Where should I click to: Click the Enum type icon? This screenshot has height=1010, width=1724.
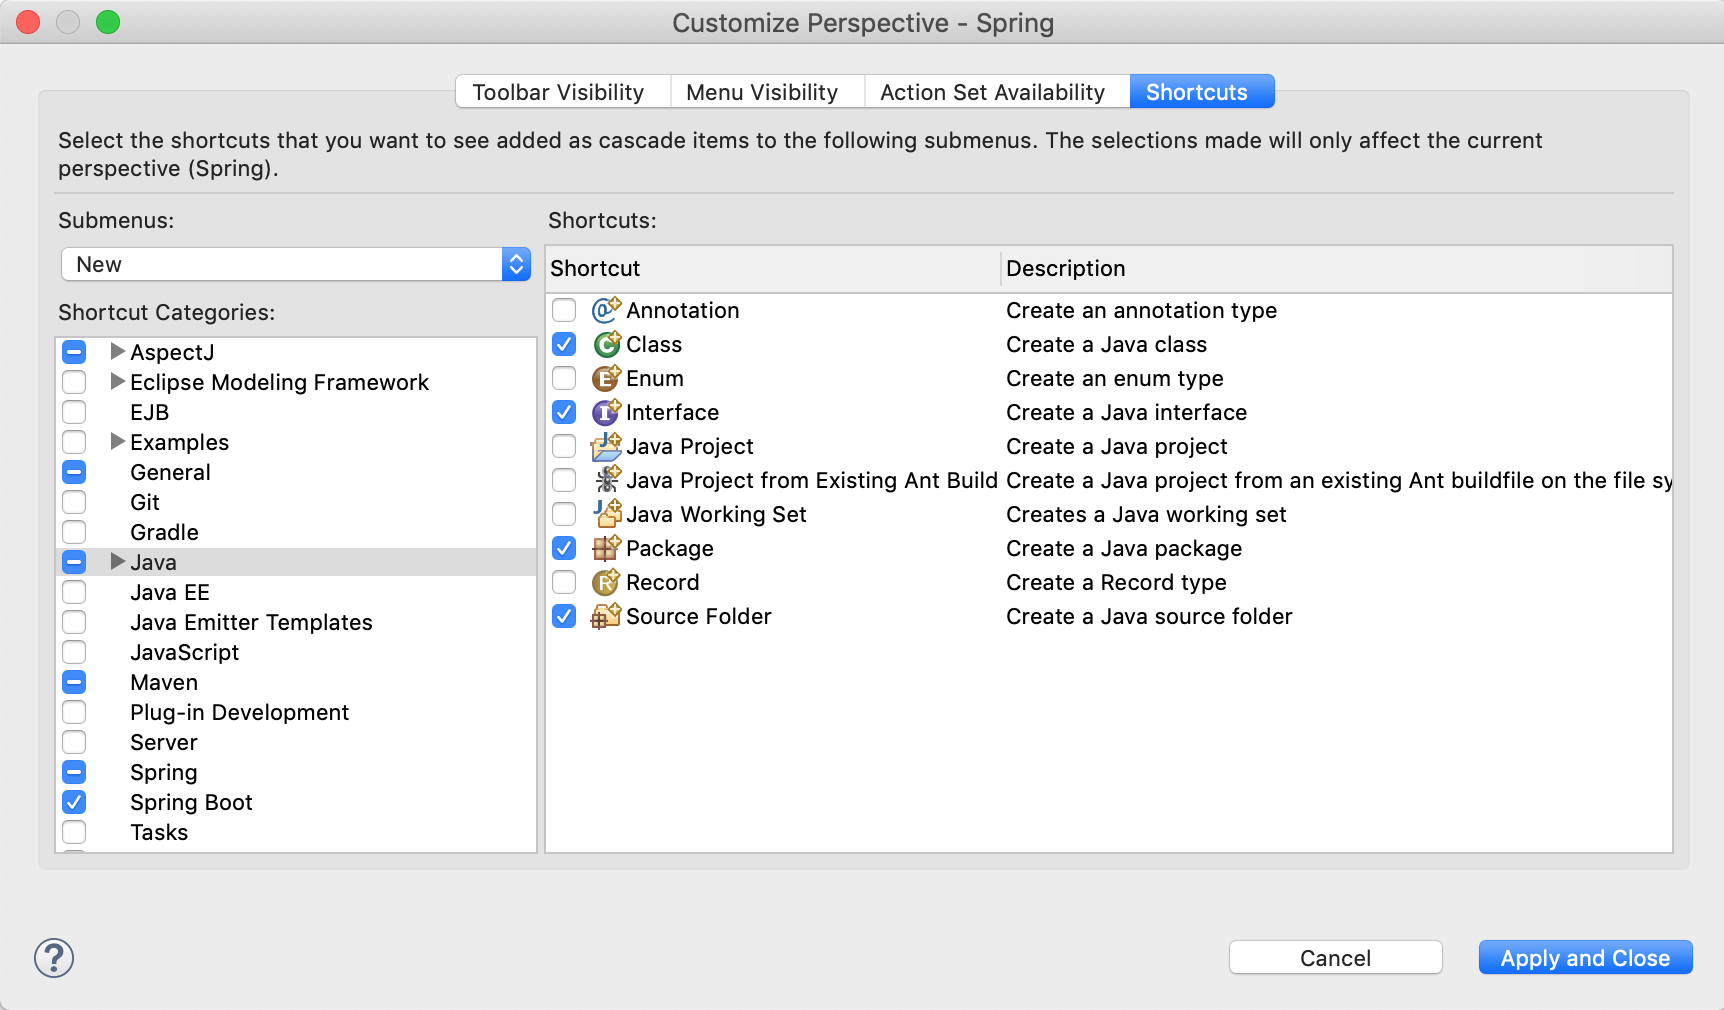606,378
